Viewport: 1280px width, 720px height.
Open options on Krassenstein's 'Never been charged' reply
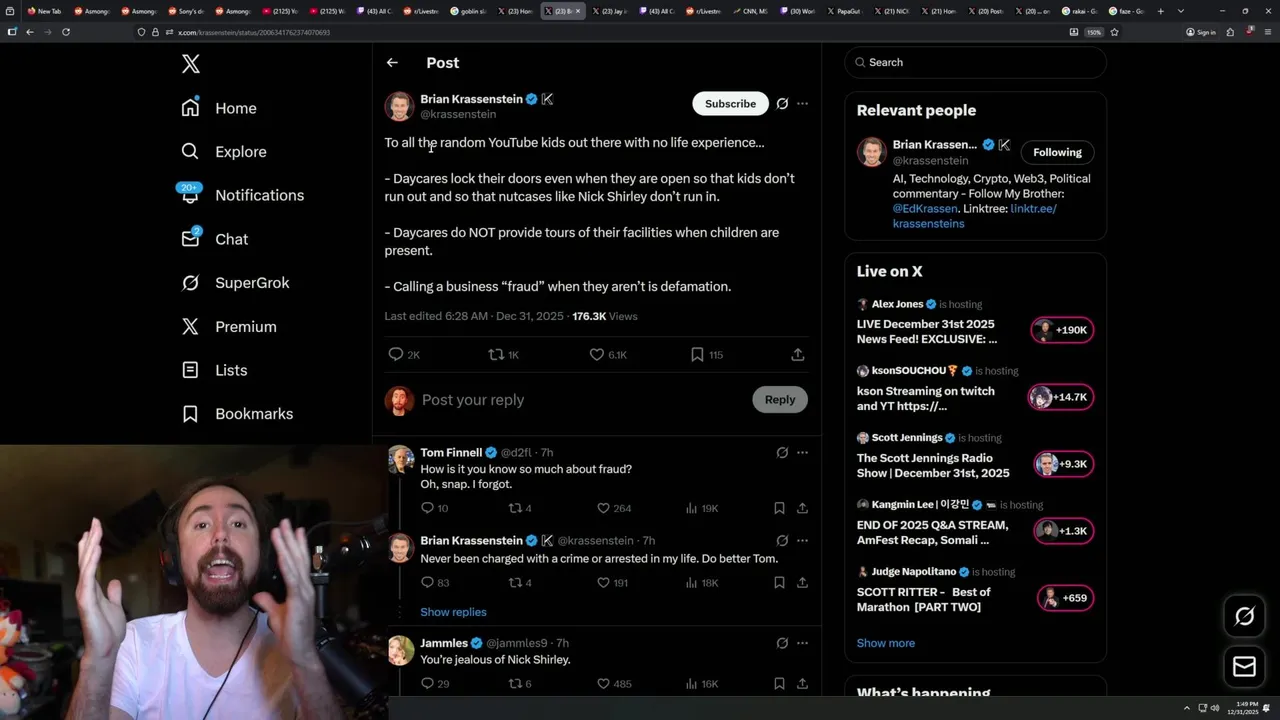coord(802,541)
